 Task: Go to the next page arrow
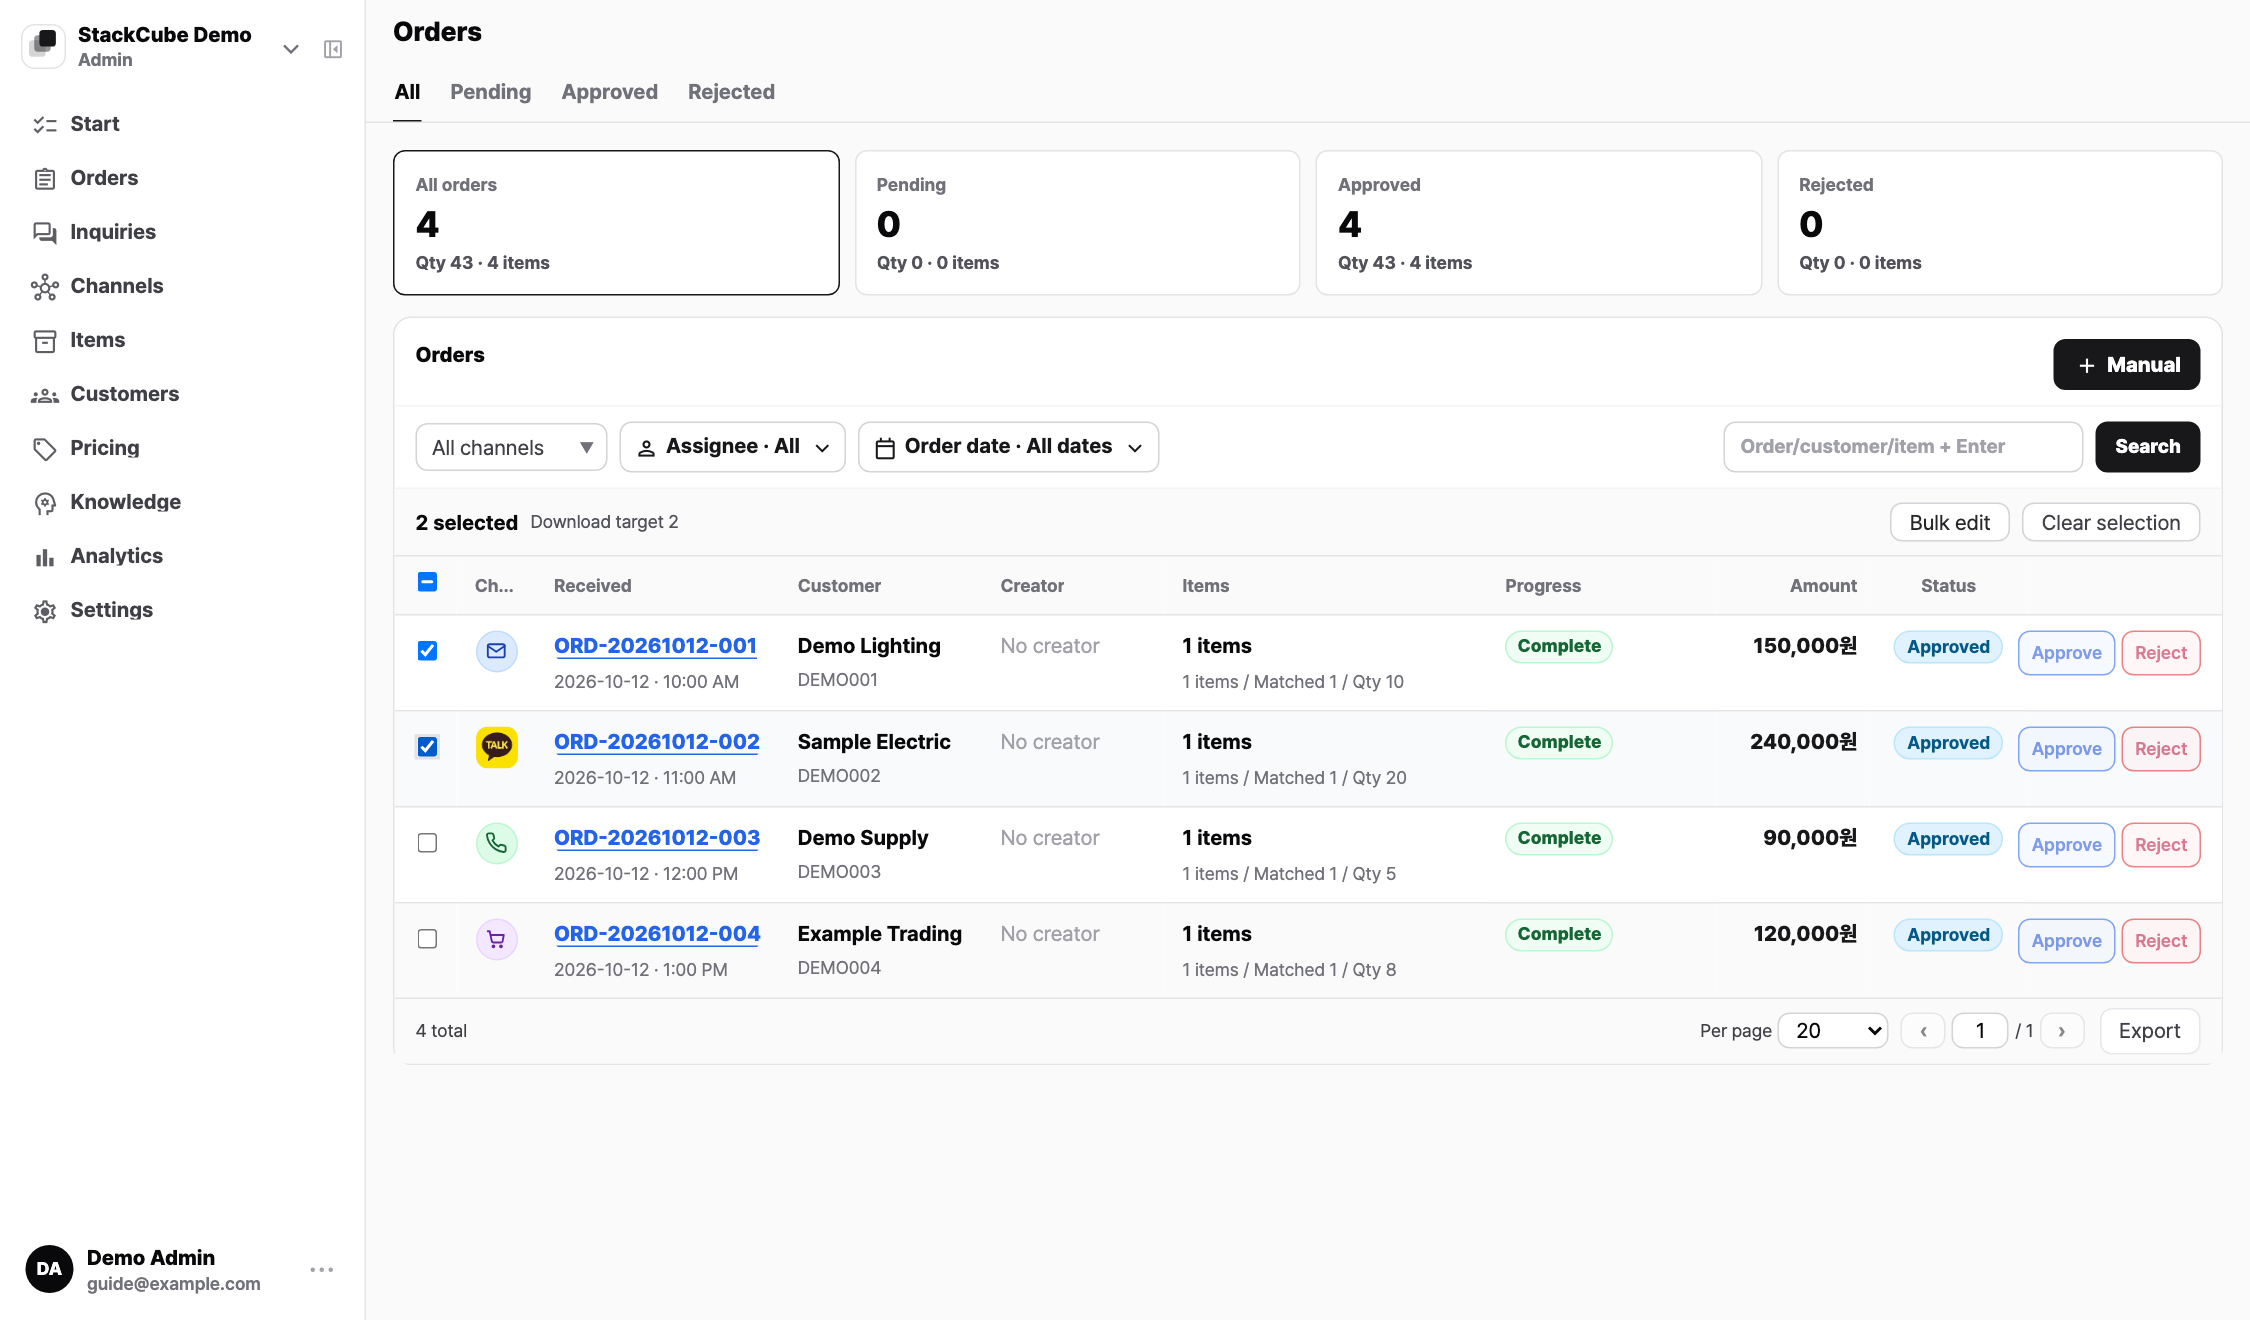[2062, 1031]
